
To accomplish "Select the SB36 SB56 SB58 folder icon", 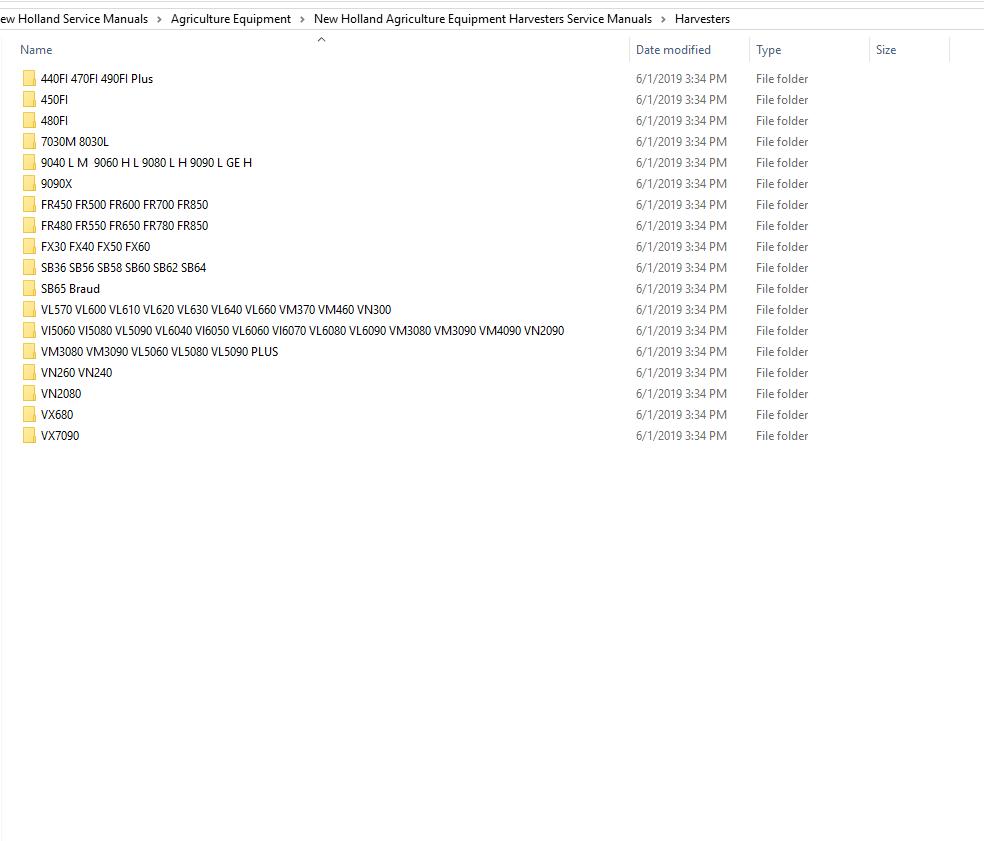I will pyautogui.click(x=29, y=268).
